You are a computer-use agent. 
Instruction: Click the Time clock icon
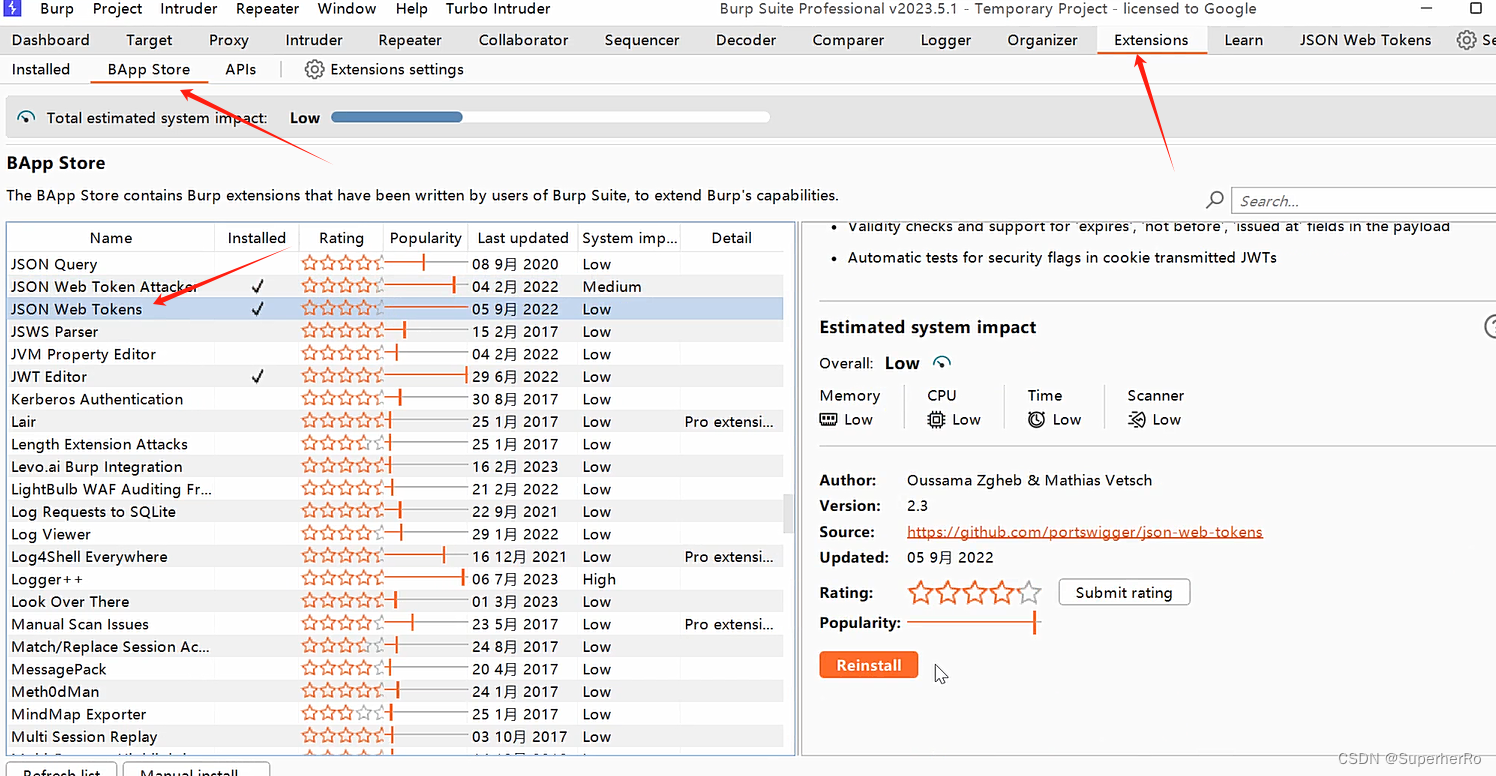pyautogui.click(x=1036, y=419)
